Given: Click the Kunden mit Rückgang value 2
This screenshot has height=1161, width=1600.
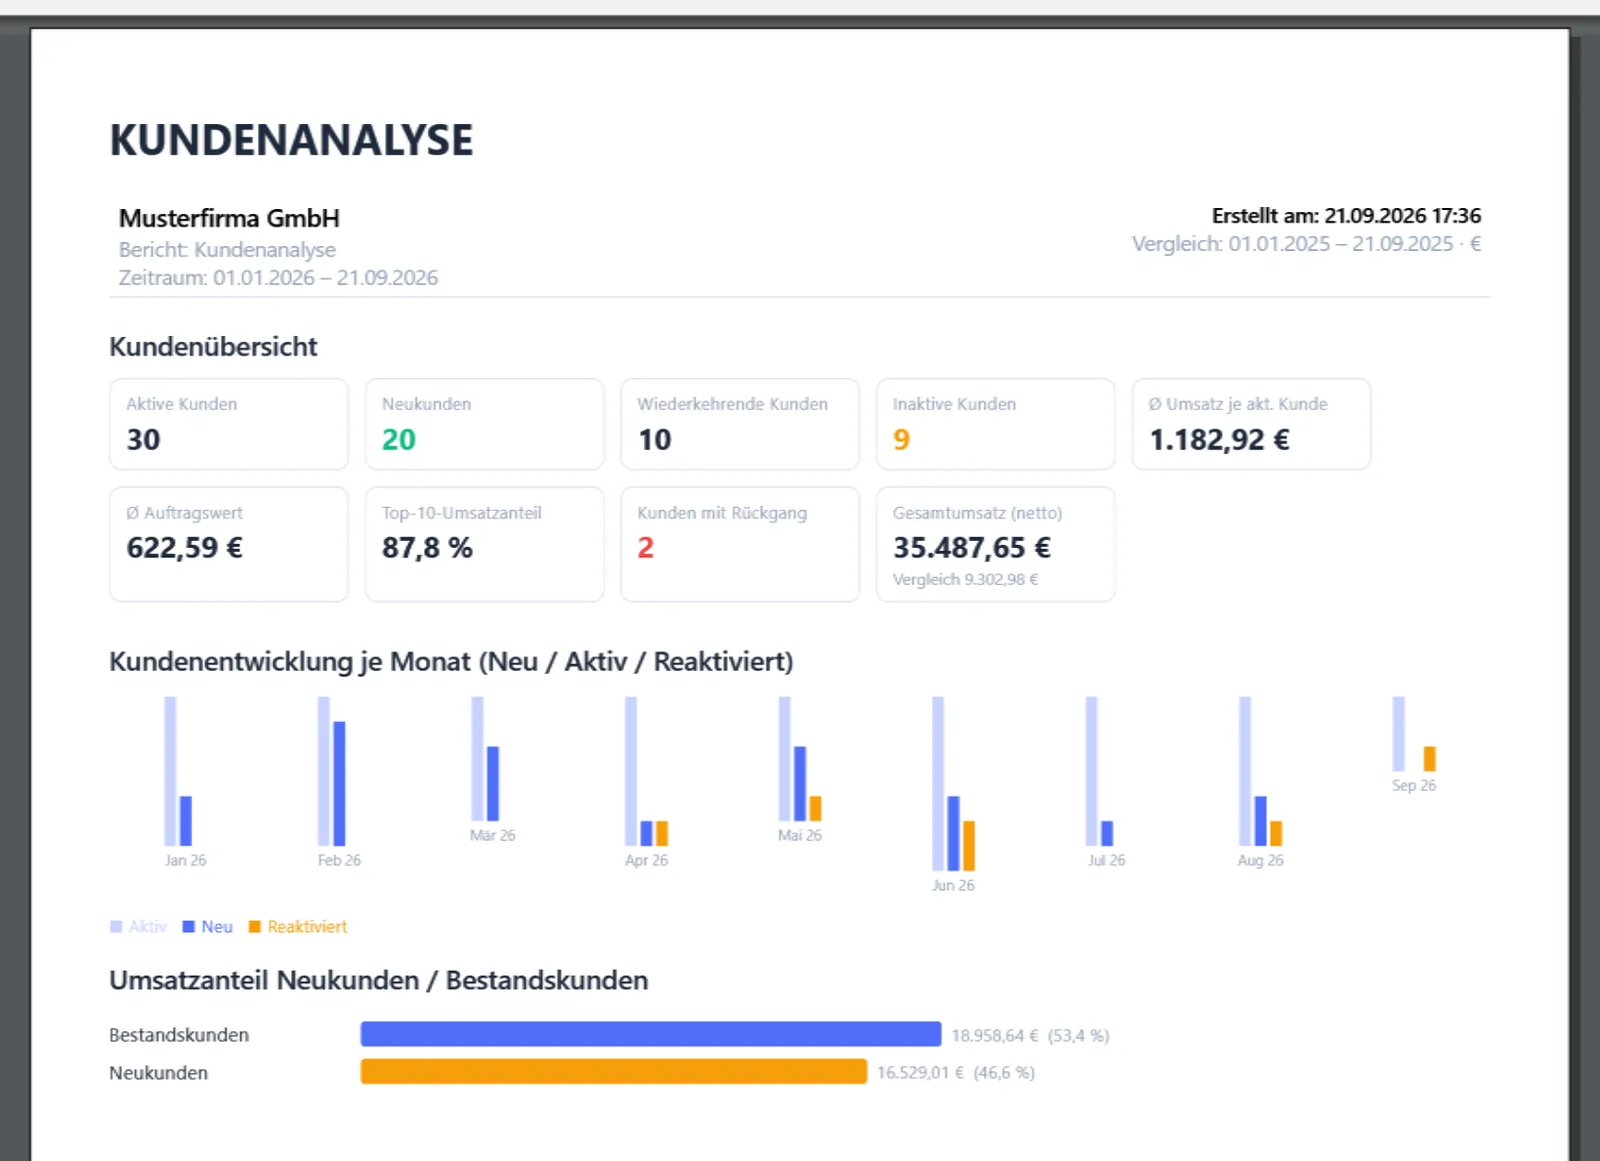Looking at the screenshot, I should tap(646, 548).
